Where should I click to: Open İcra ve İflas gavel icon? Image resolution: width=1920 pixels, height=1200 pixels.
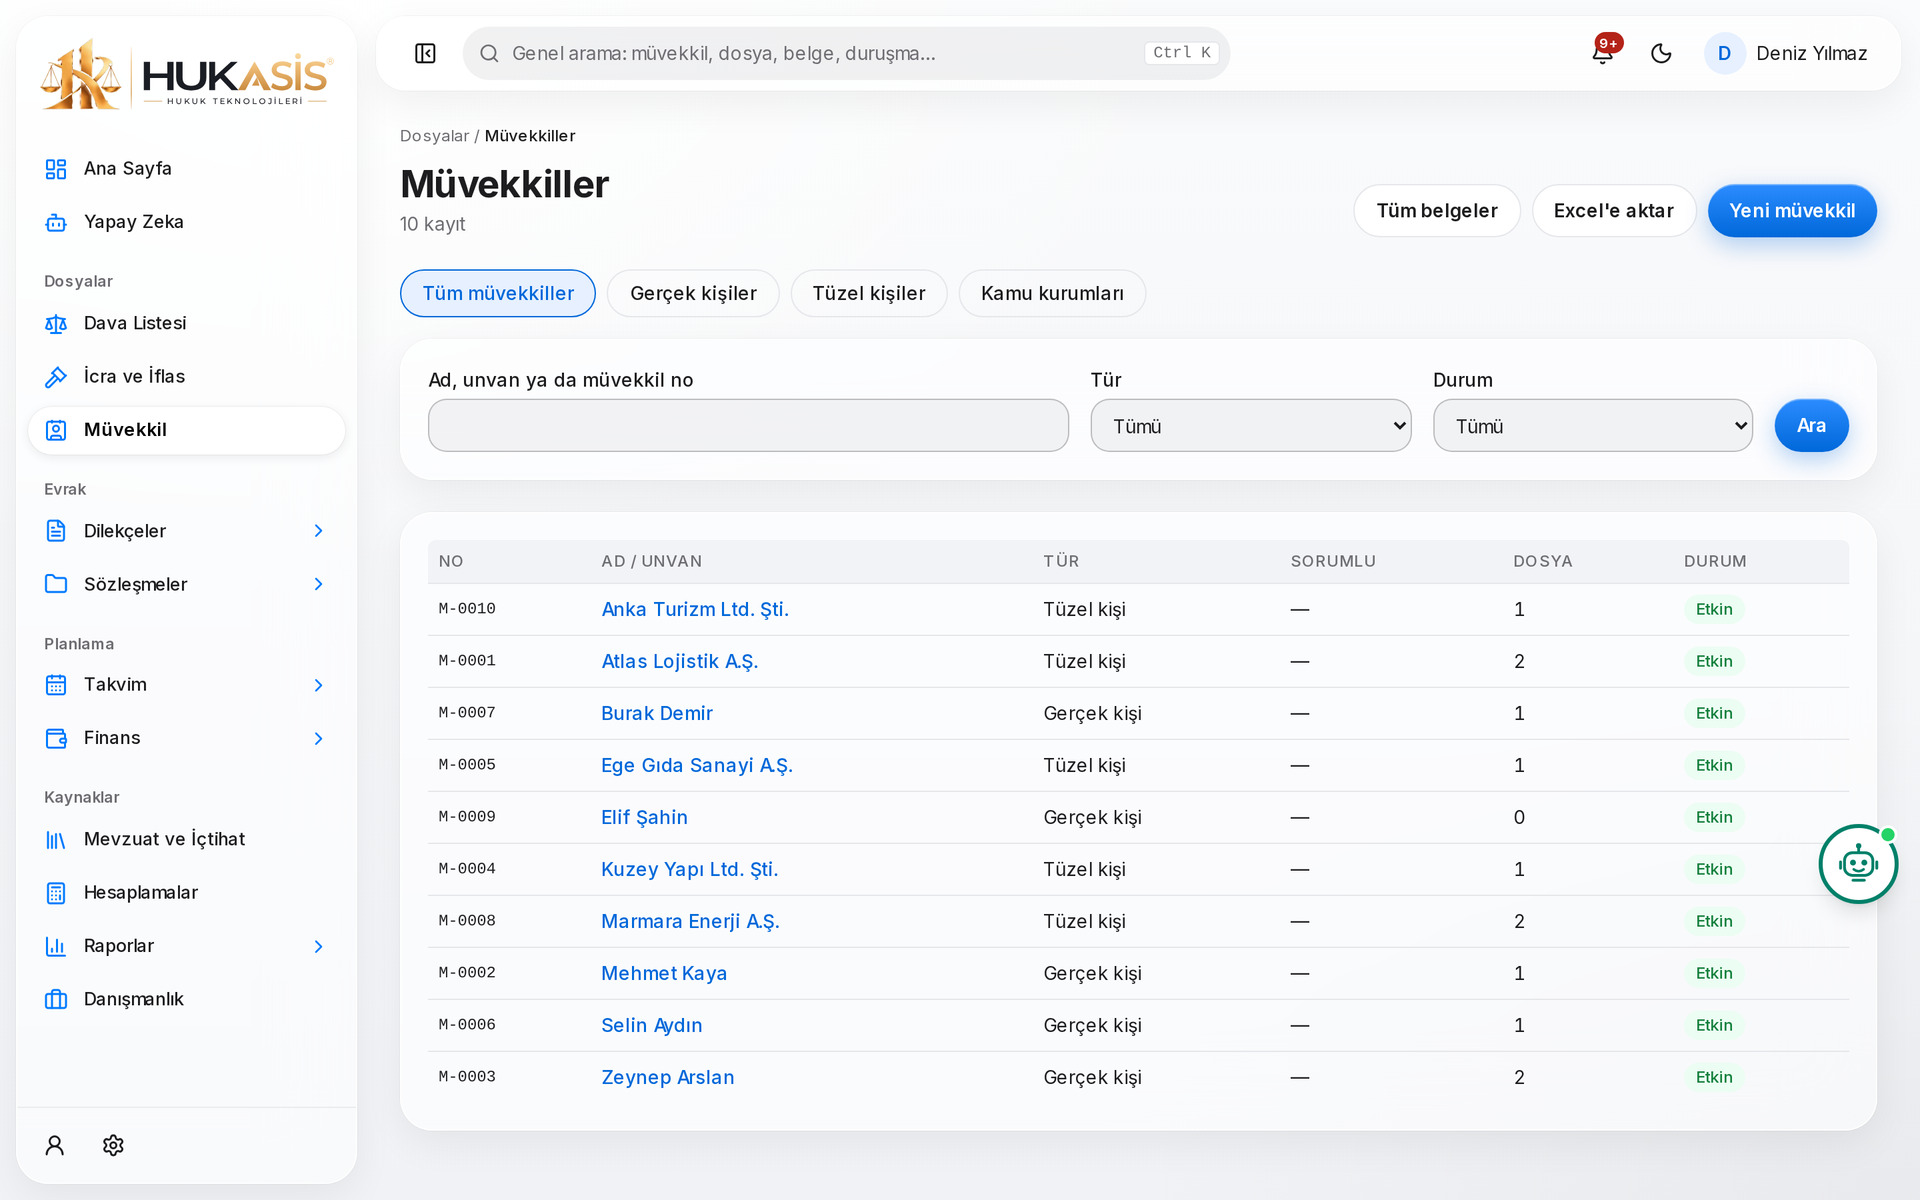tap(56, 376)
